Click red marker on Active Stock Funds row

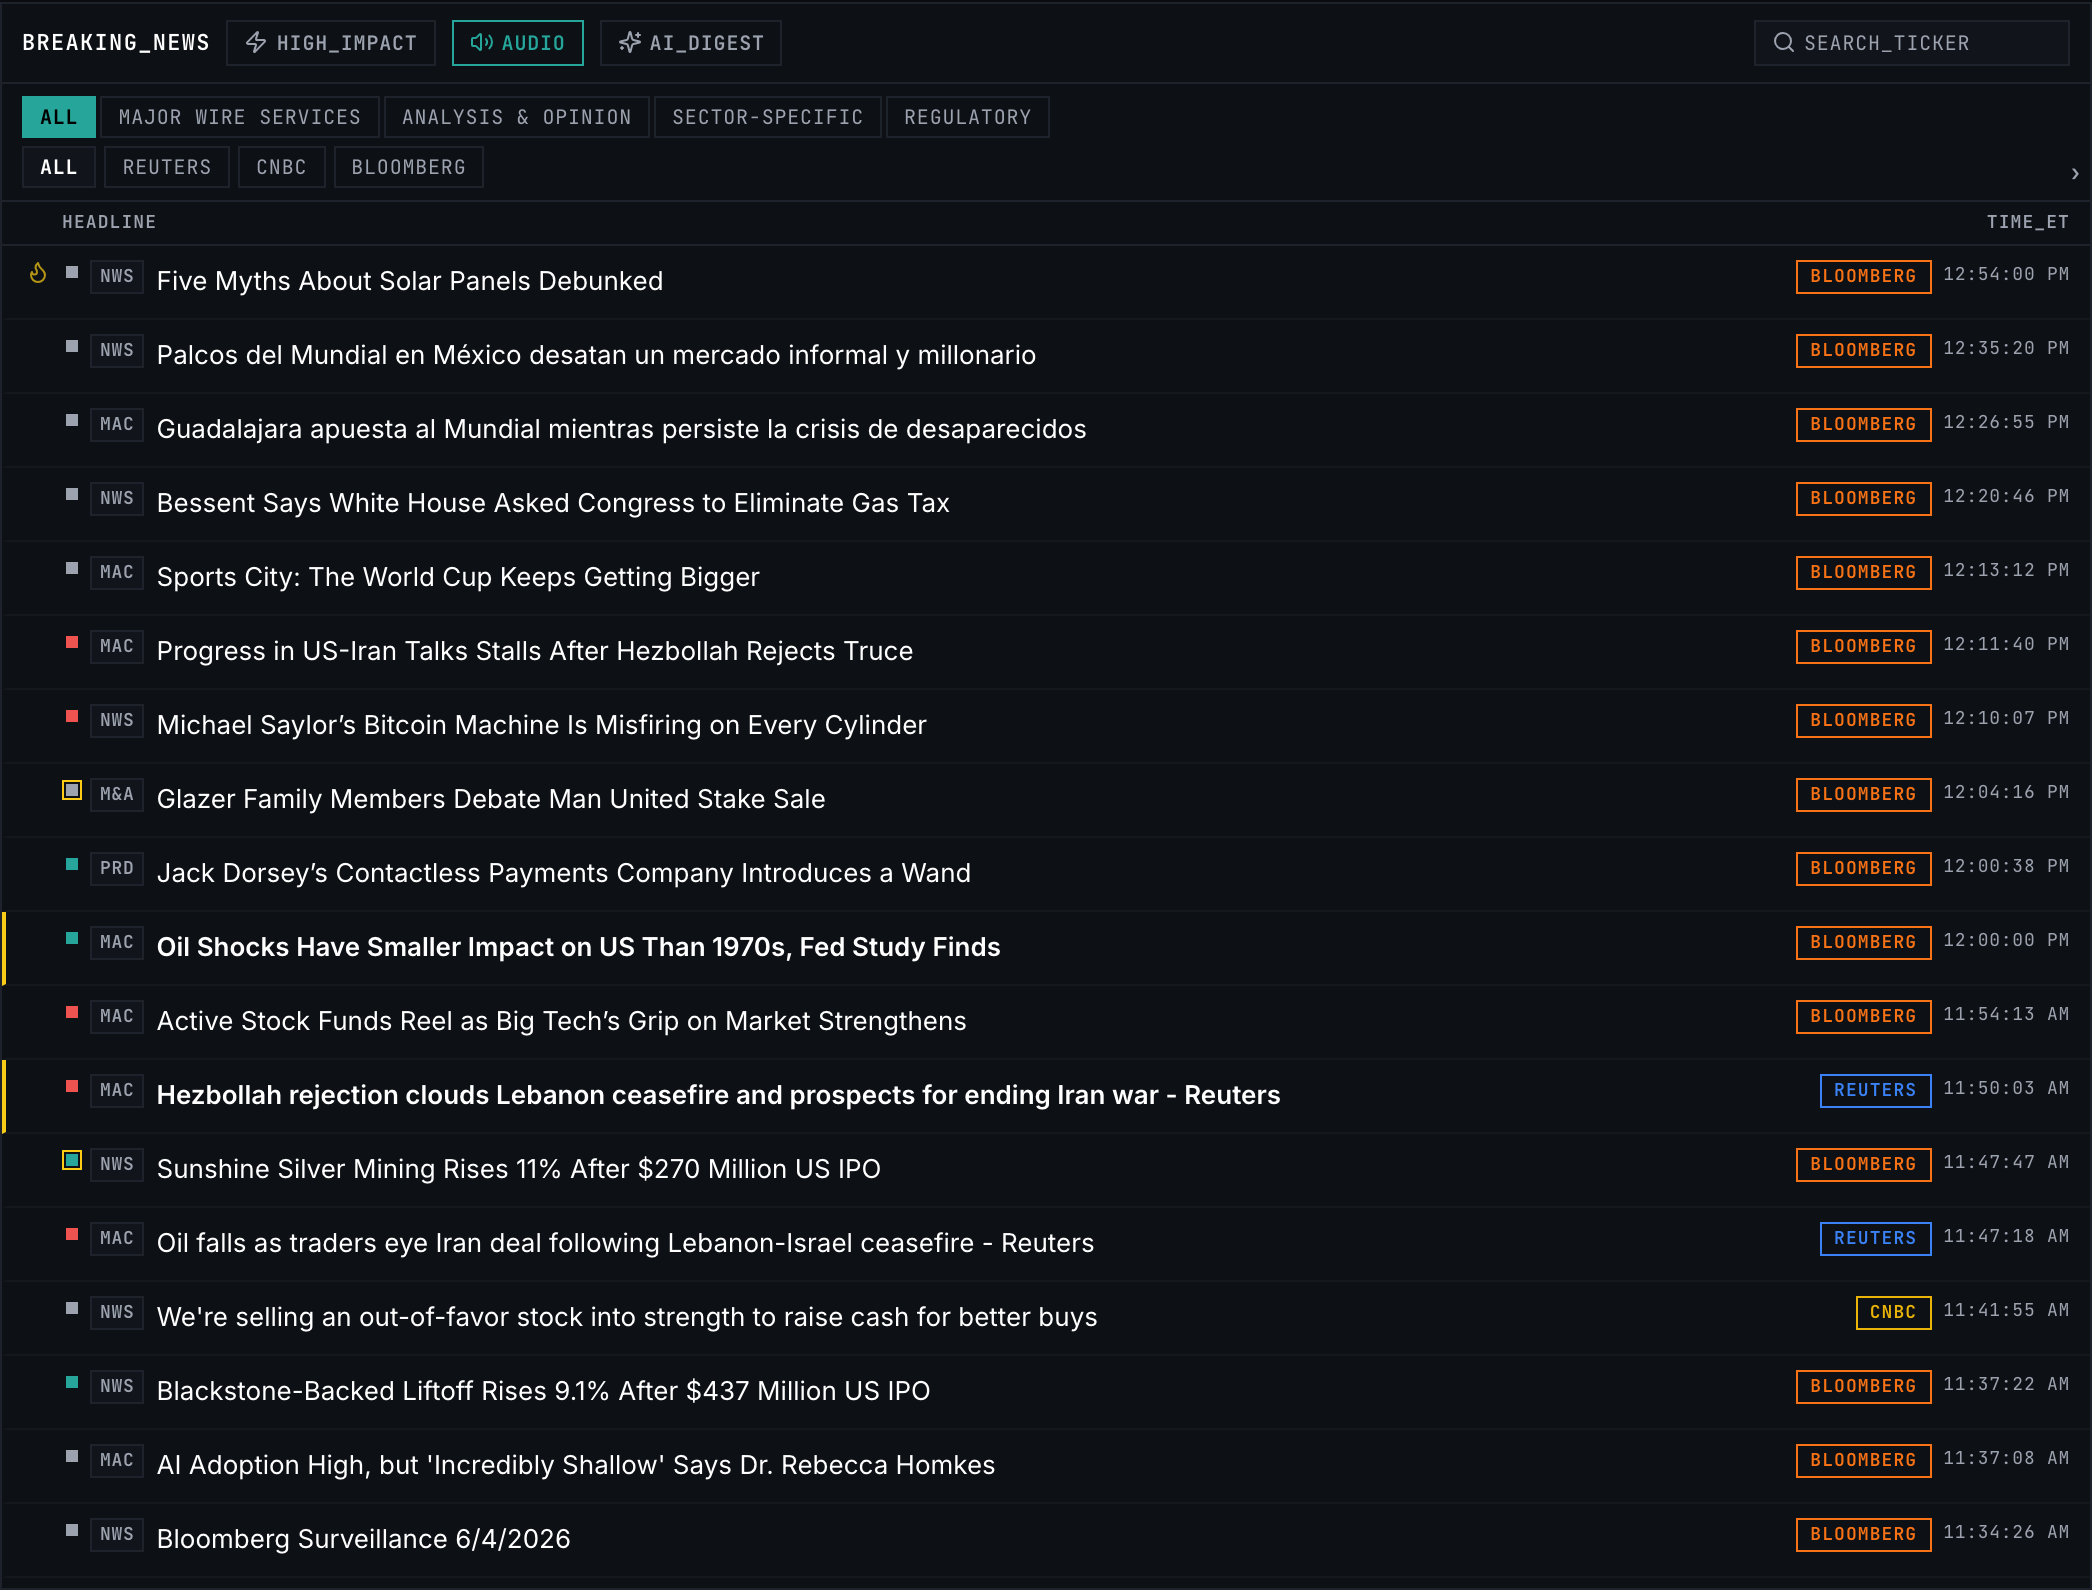[x=72, y=1012]
